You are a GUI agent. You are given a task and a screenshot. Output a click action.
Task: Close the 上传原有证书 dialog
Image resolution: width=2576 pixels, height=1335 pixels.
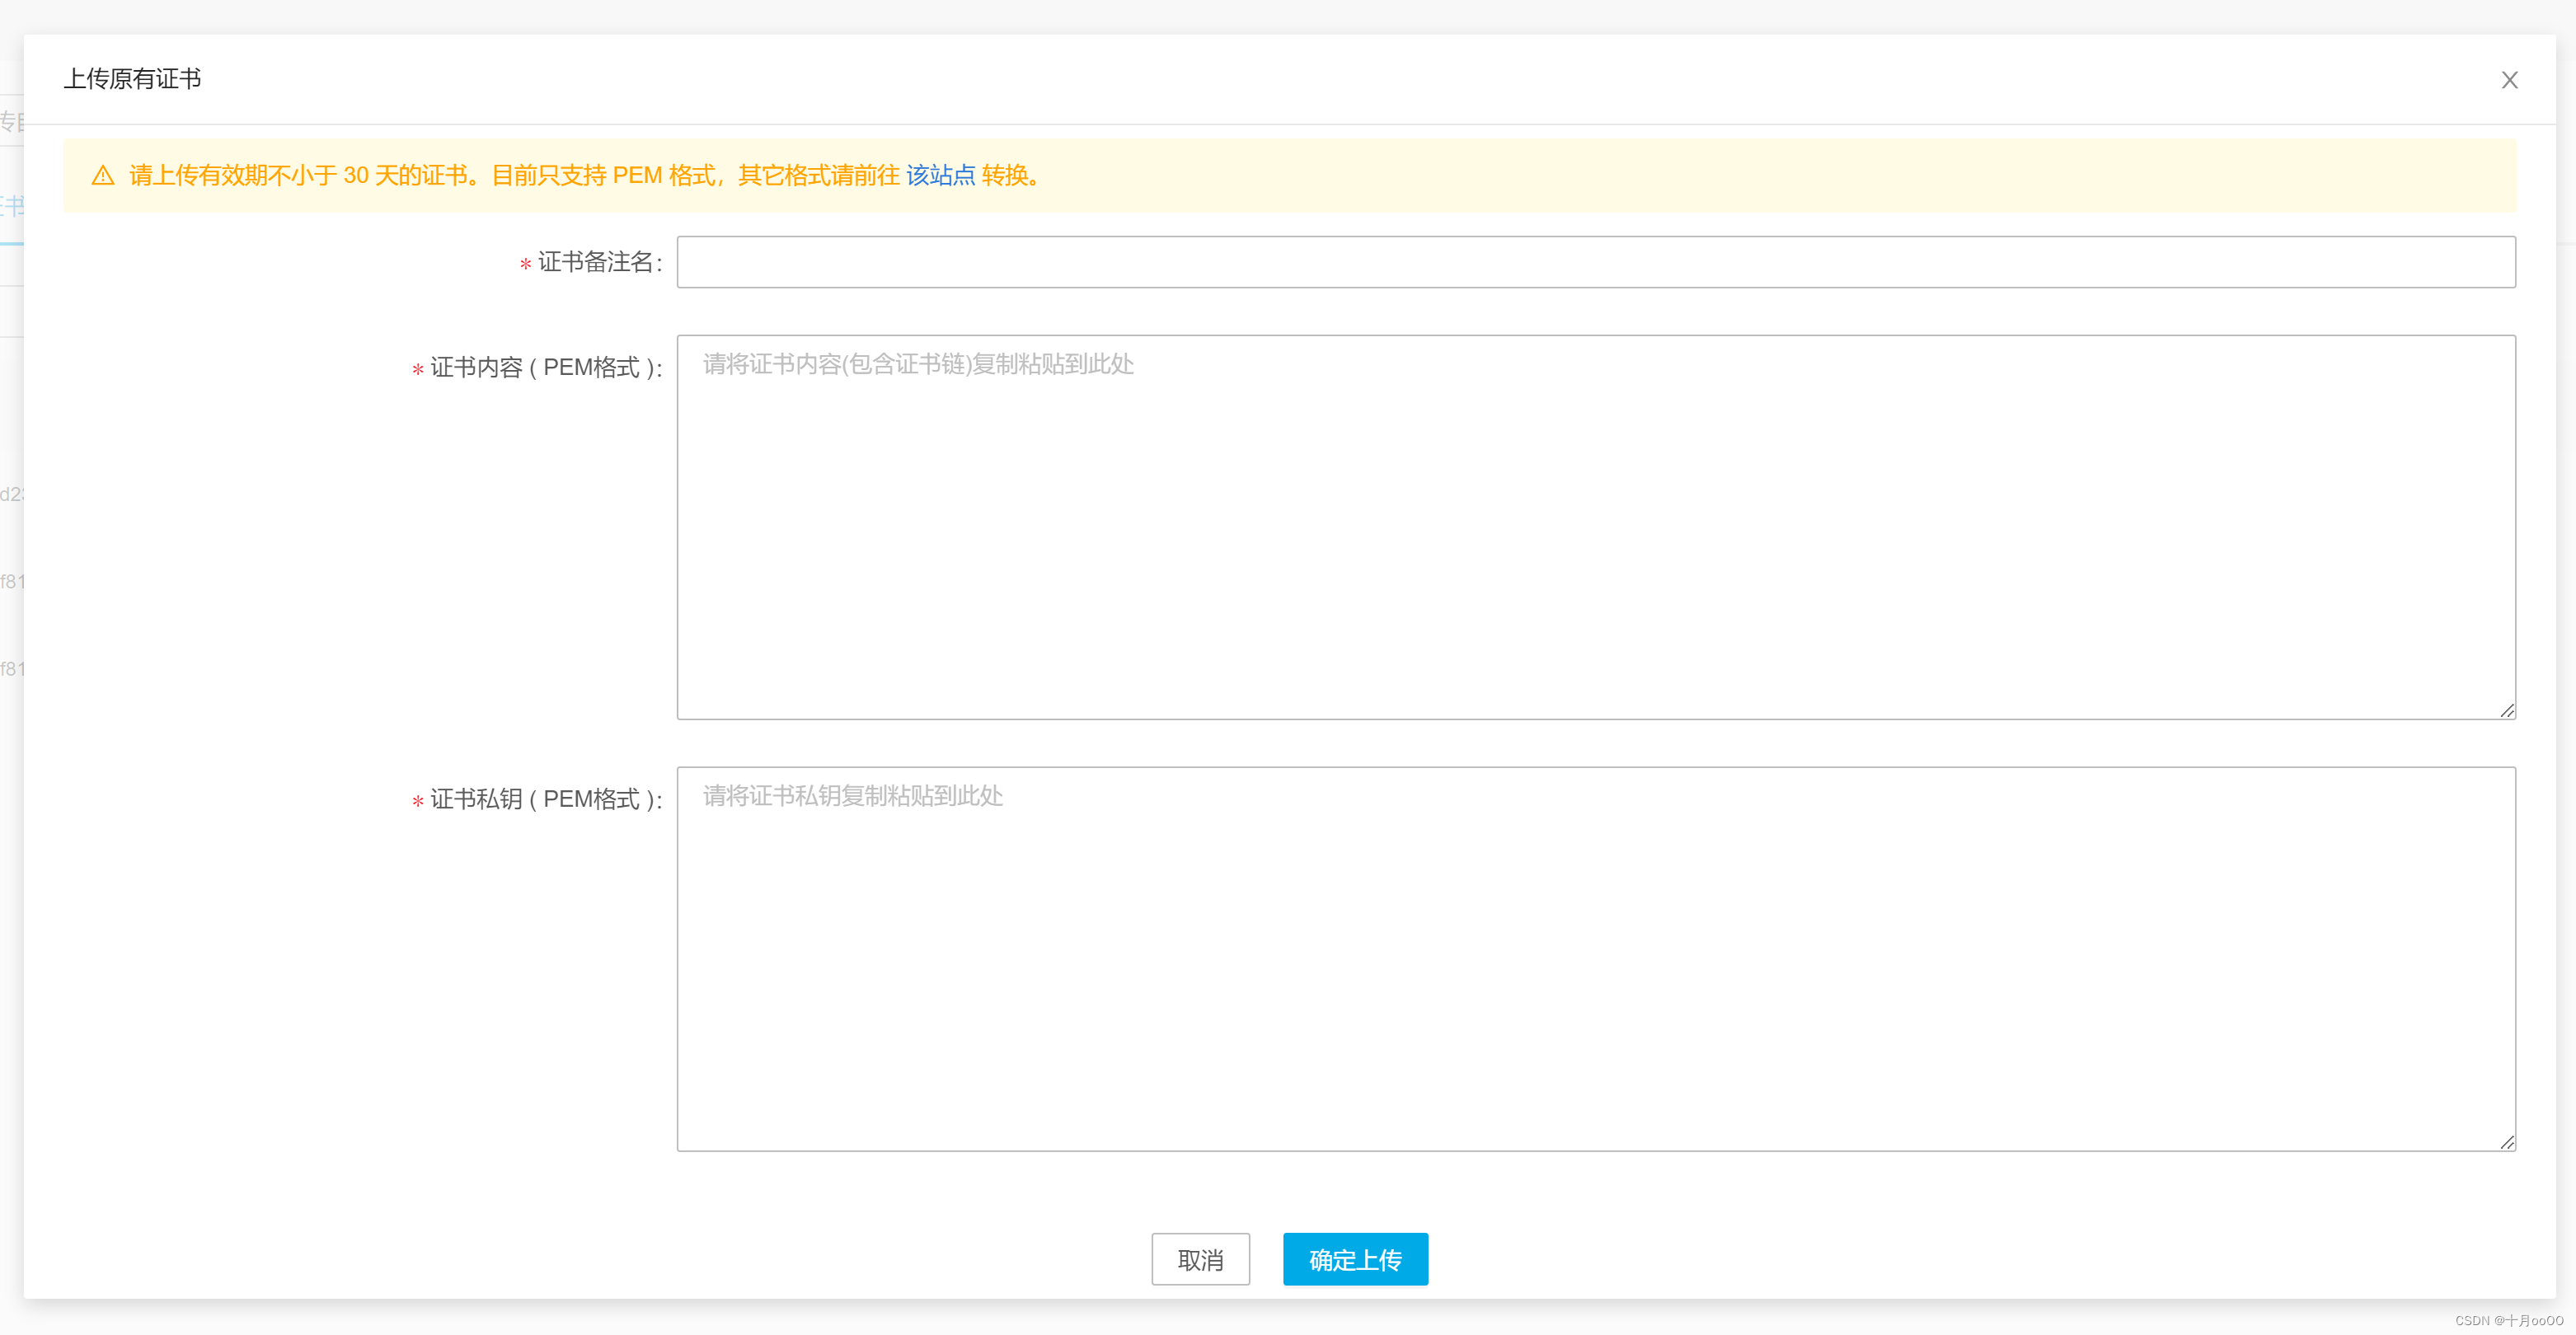pyautogui.click(x=2508, y=80)
